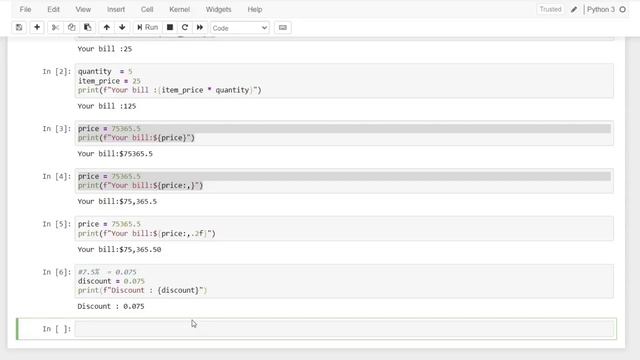Click the Python 3 kernel name
640x360 pixels.
(601, 9)
